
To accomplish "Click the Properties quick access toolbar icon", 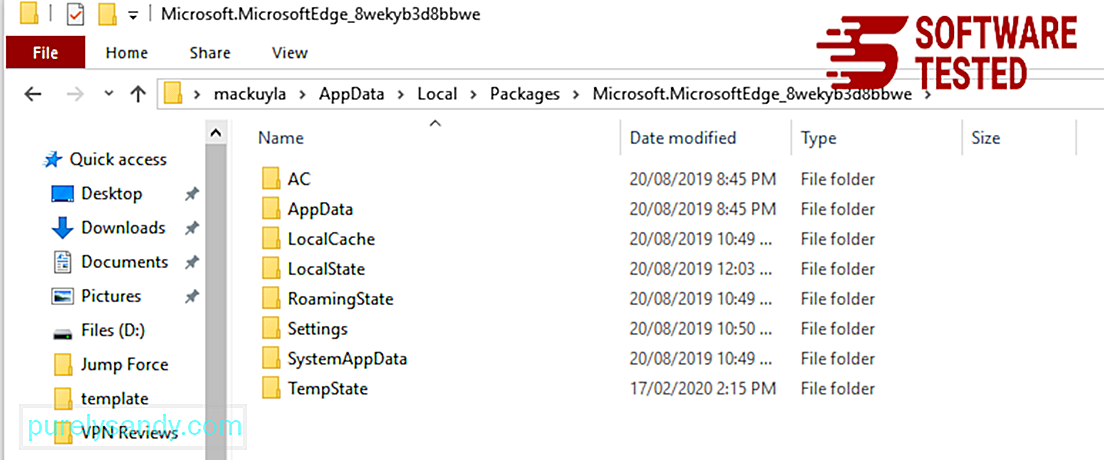I will pos(75,14).
